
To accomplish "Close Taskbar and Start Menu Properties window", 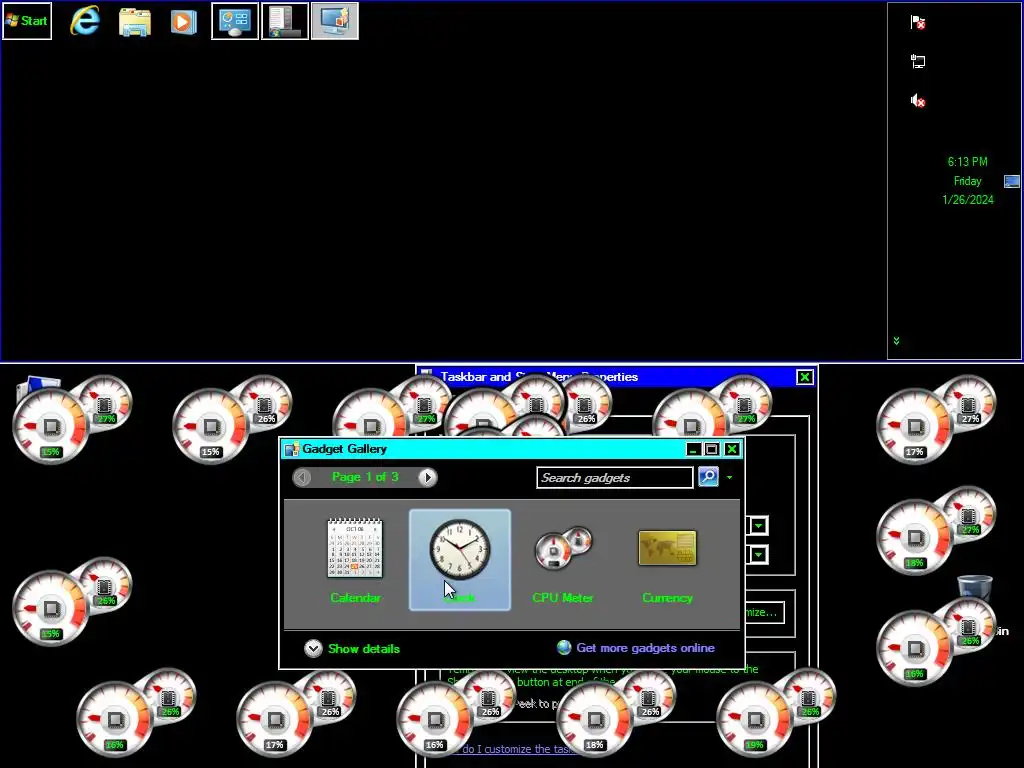I will (x=805, y=377).
